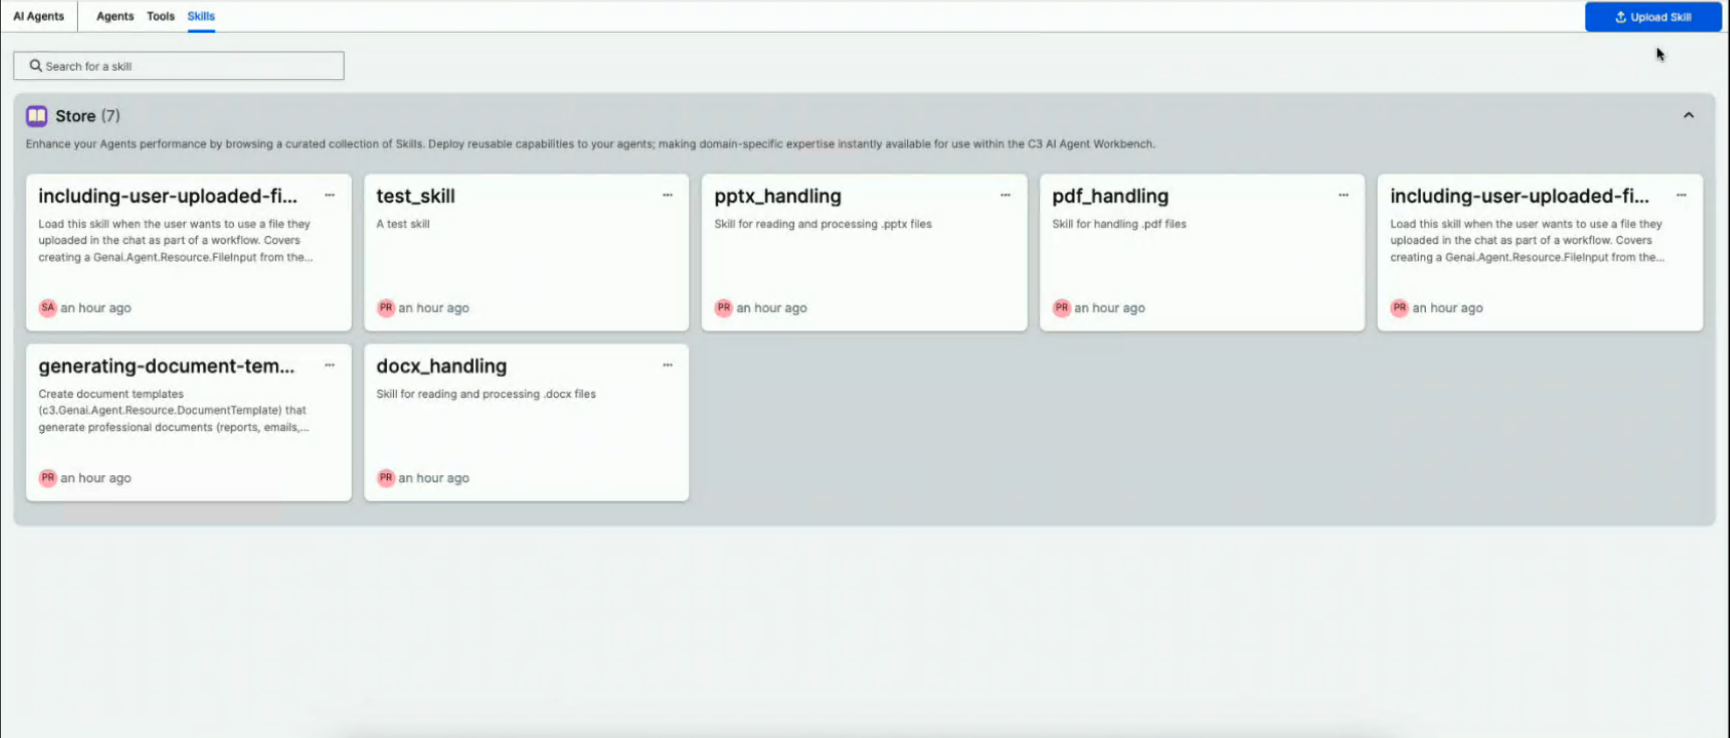
Task: Open the more-options menu on pptx_handling card
Action: coord(1005,195)
